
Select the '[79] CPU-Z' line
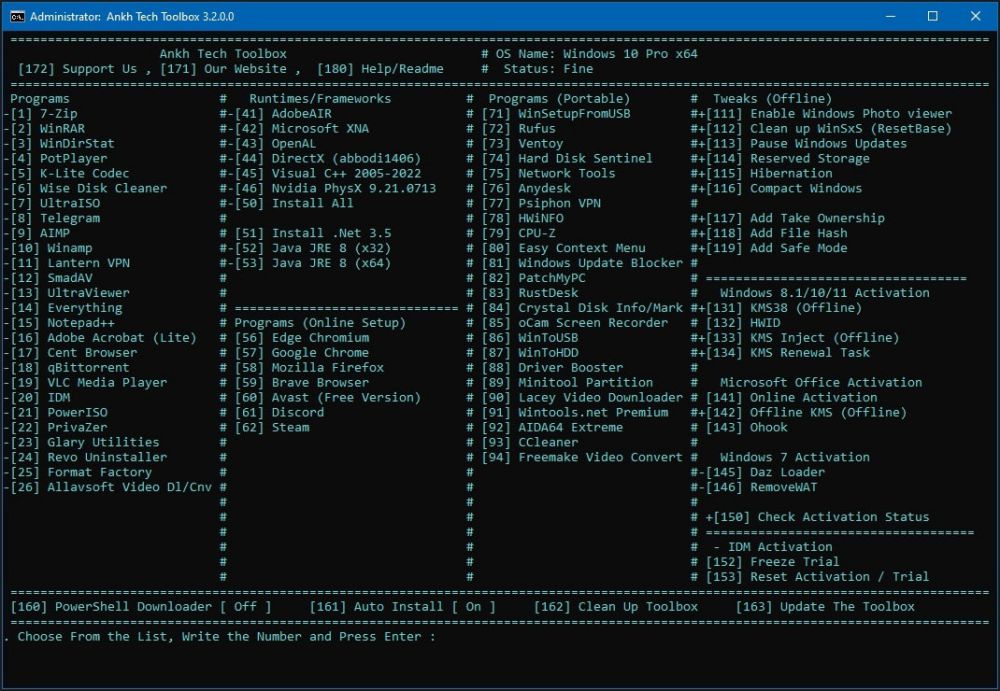[518, 233]
